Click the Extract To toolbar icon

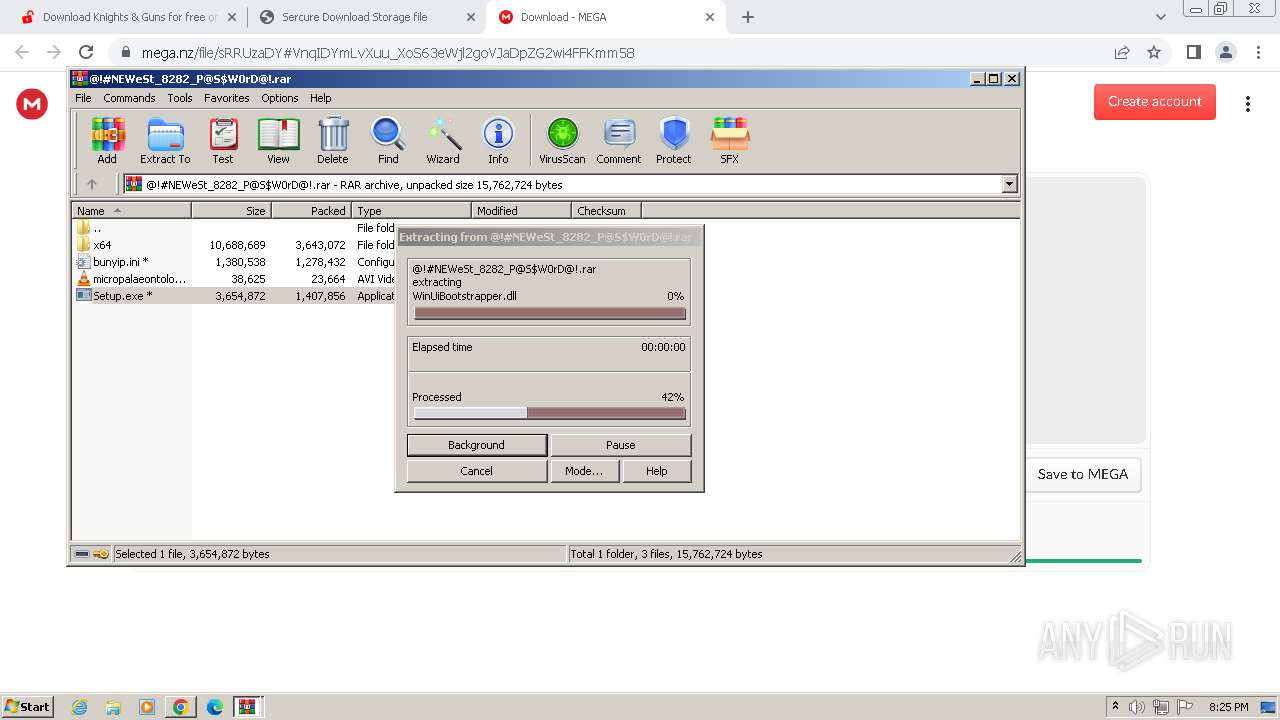(165, 140)
